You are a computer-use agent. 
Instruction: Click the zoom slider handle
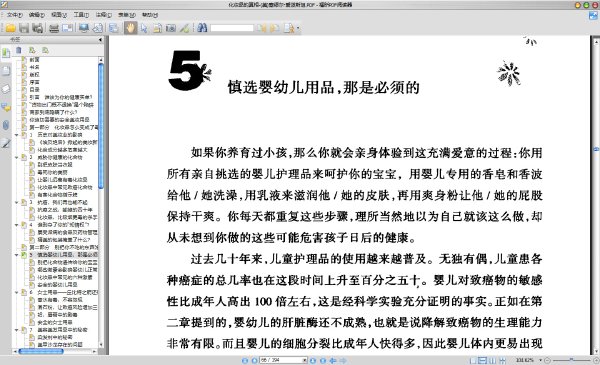571,360
